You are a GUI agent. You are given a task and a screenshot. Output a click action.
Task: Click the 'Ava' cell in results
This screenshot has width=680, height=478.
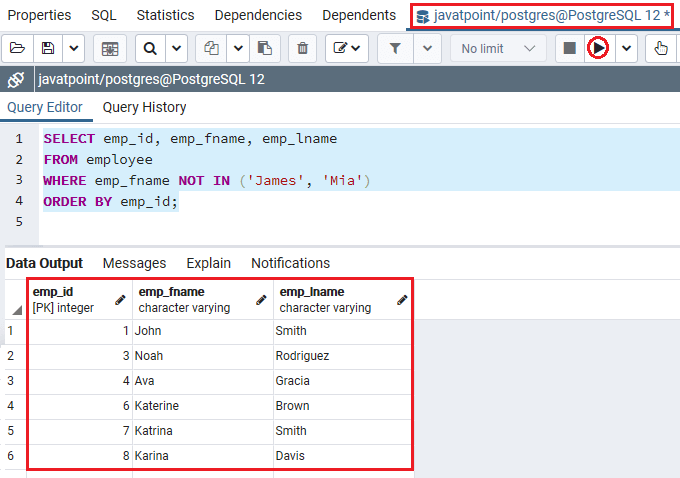203,381
